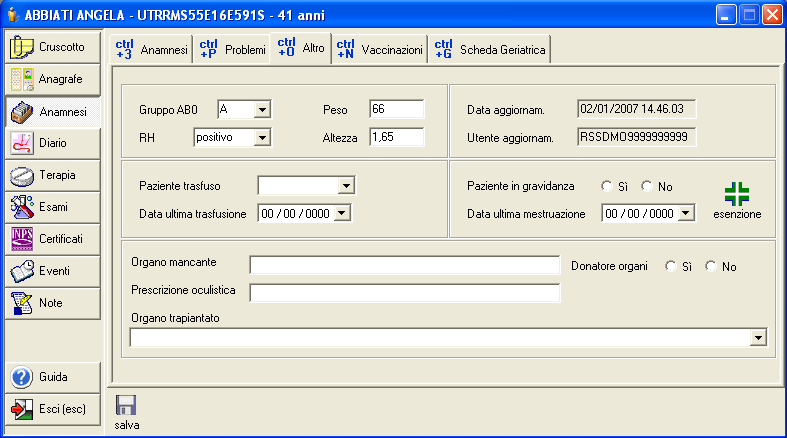The height and width of the screenshot is (438, 787).
Task: Click the Esci (esc) button
Action: (x=52, y=409)
